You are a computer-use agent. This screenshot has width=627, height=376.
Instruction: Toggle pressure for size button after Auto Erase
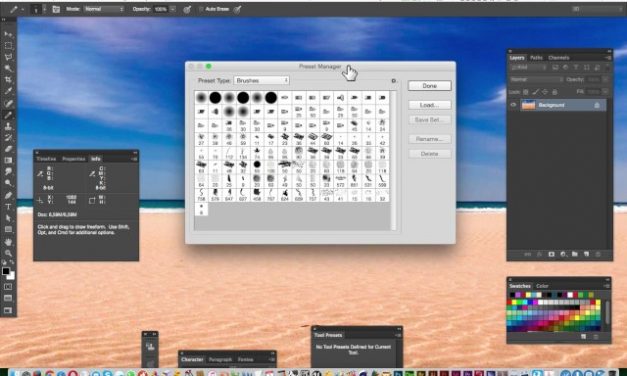[238, 9]
